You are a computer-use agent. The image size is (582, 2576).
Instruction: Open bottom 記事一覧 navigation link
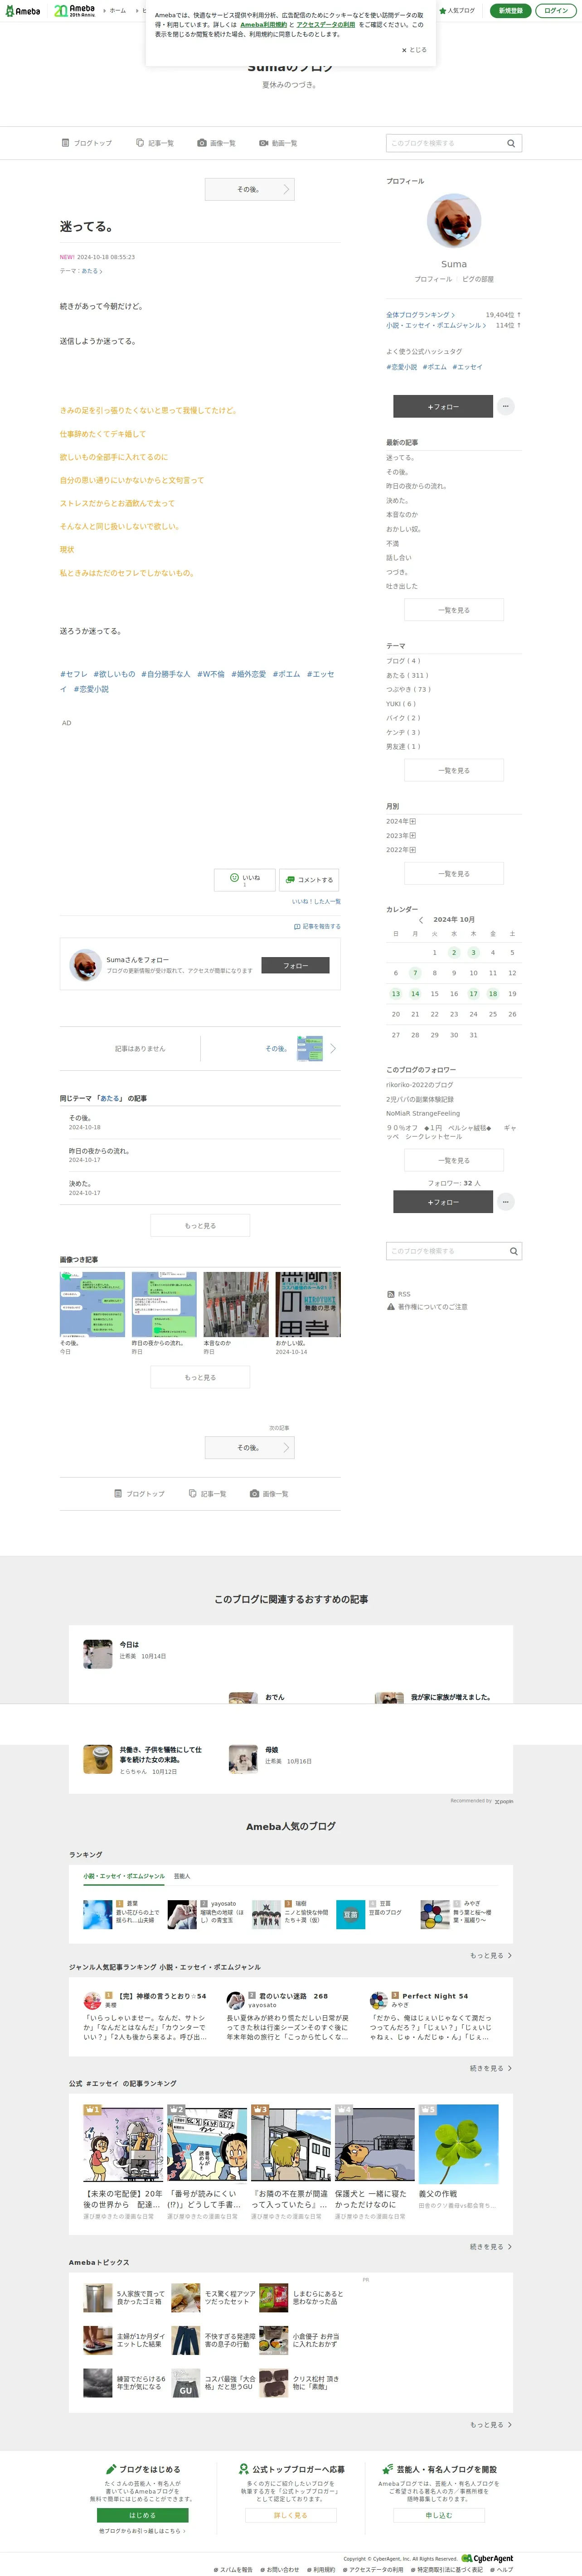coord(207,1494)
